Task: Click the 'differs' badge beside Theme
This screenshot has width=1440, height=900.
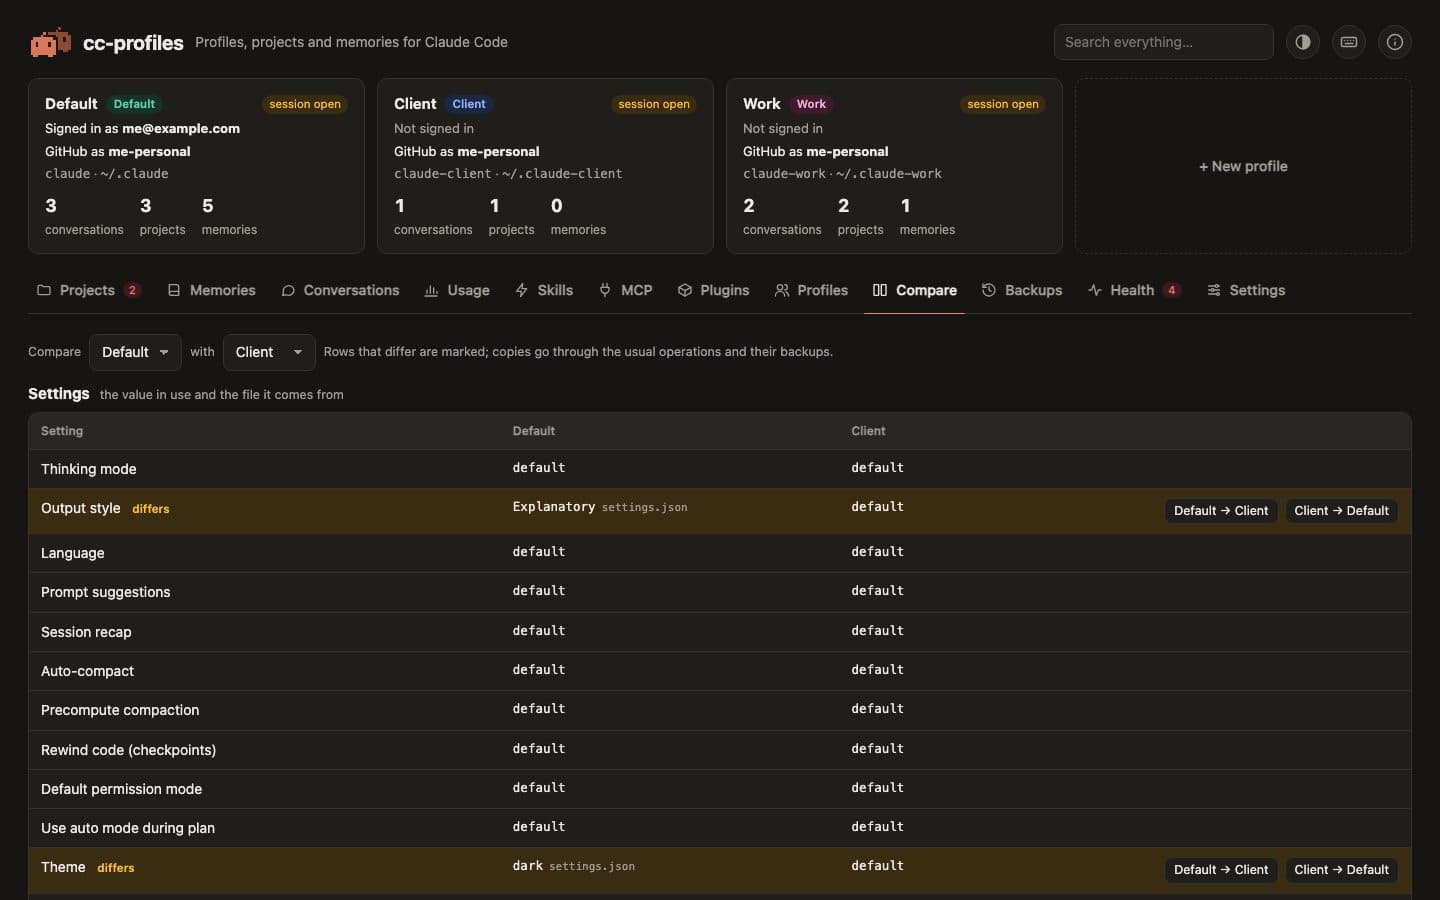Action: tap(116, 868)
